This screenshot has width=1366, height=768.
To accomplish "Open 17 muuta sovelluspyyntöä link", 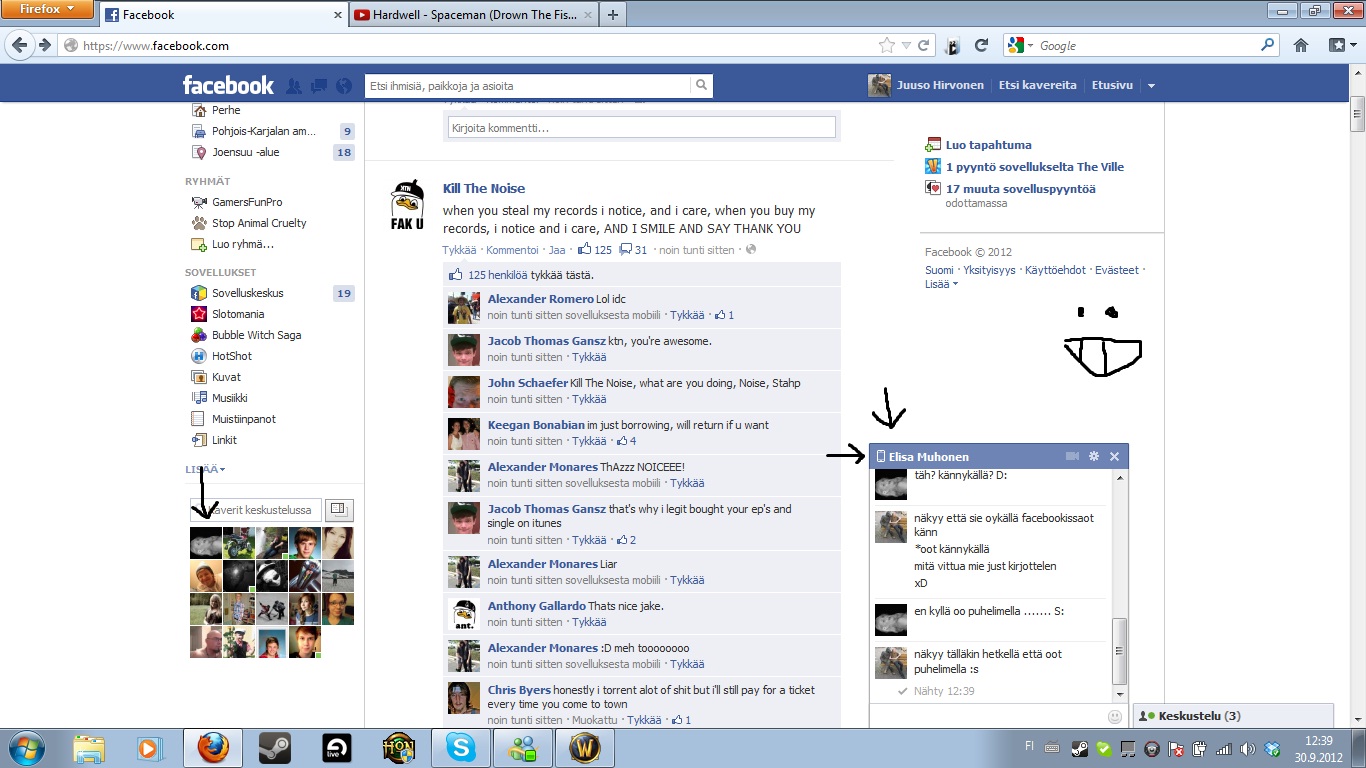I will point(1021,188).
